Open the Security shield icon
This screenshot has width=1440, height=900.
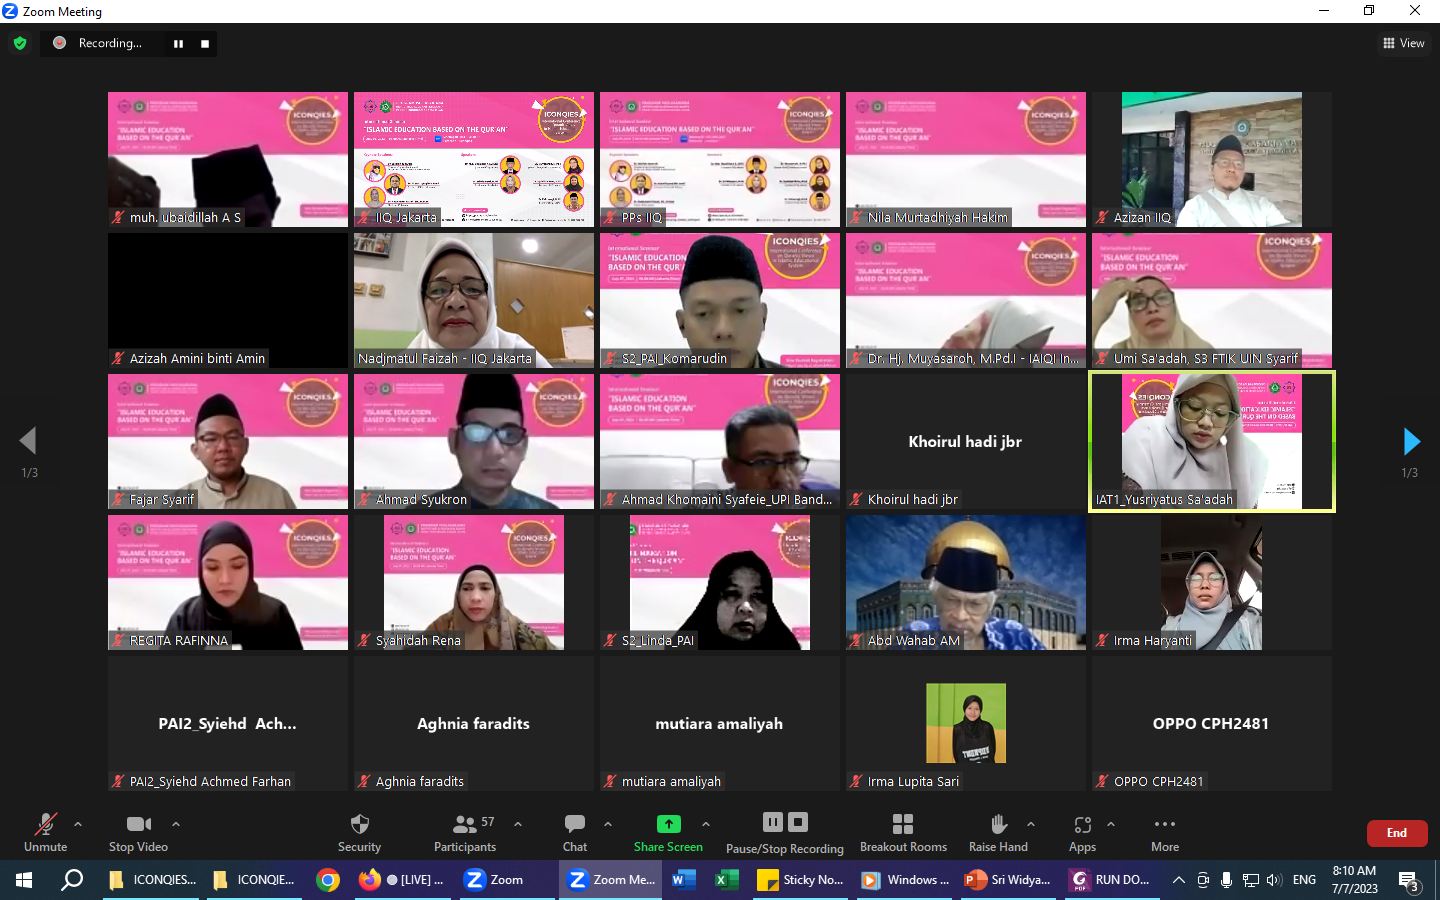tap(360, 824)
